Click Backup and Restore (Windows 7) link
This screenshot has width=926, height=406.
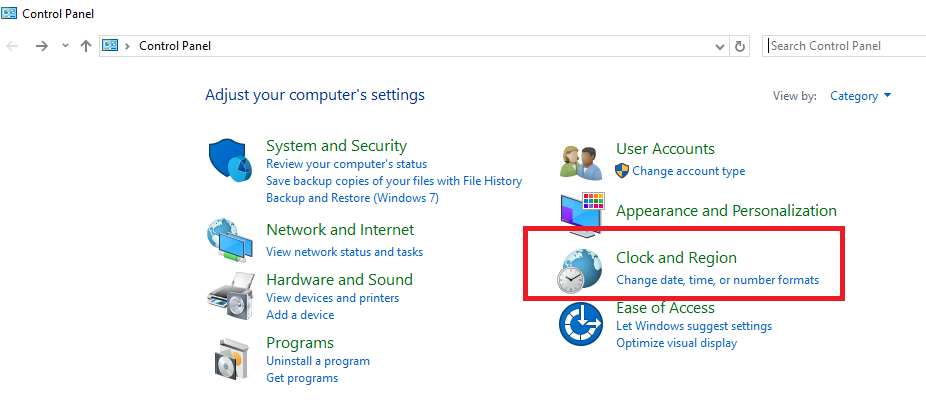point(352,198)
